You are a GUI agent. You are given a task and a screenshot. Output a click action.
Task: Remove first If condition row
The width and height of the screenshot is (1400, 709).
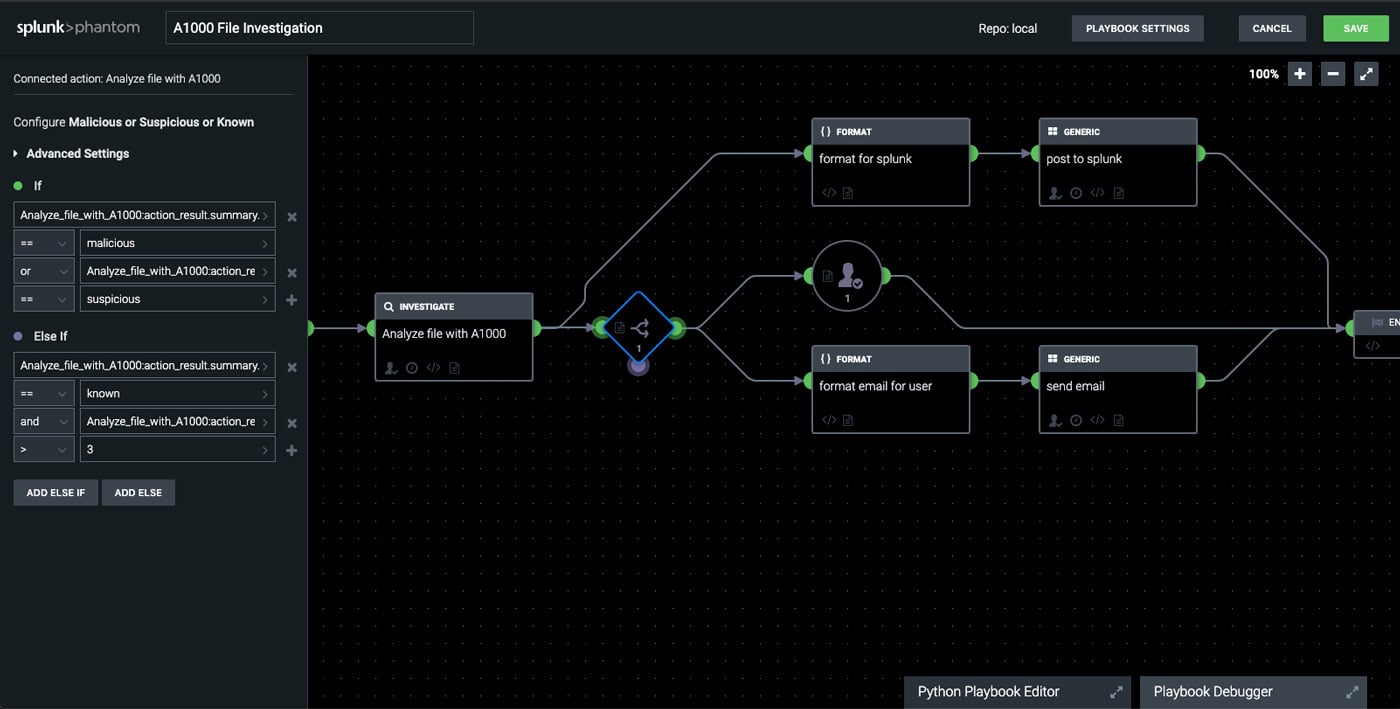(292, 216)
